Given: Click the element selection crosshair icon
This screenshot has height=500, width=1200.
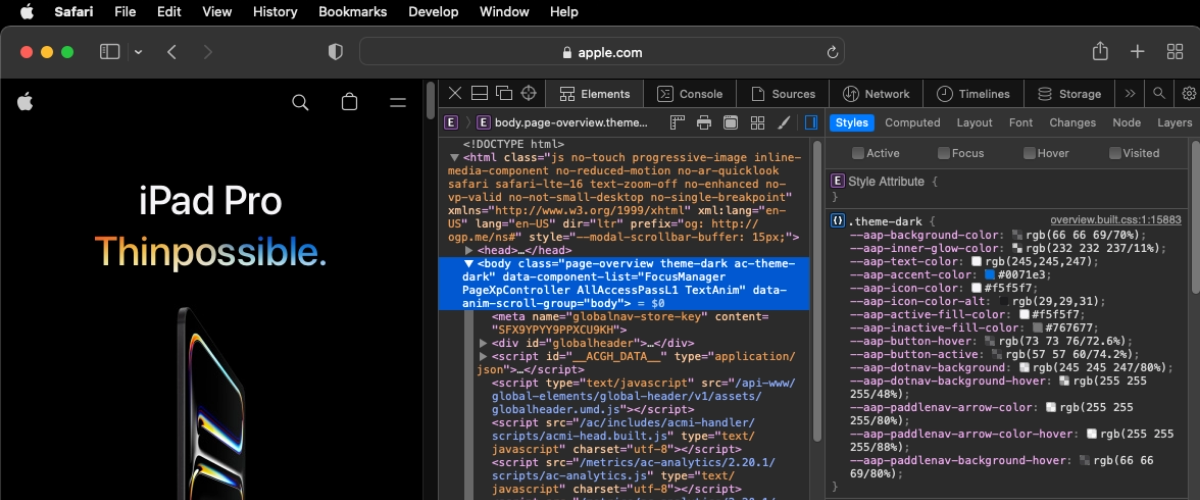Looking at the screenshot, I should click(529, 93).
